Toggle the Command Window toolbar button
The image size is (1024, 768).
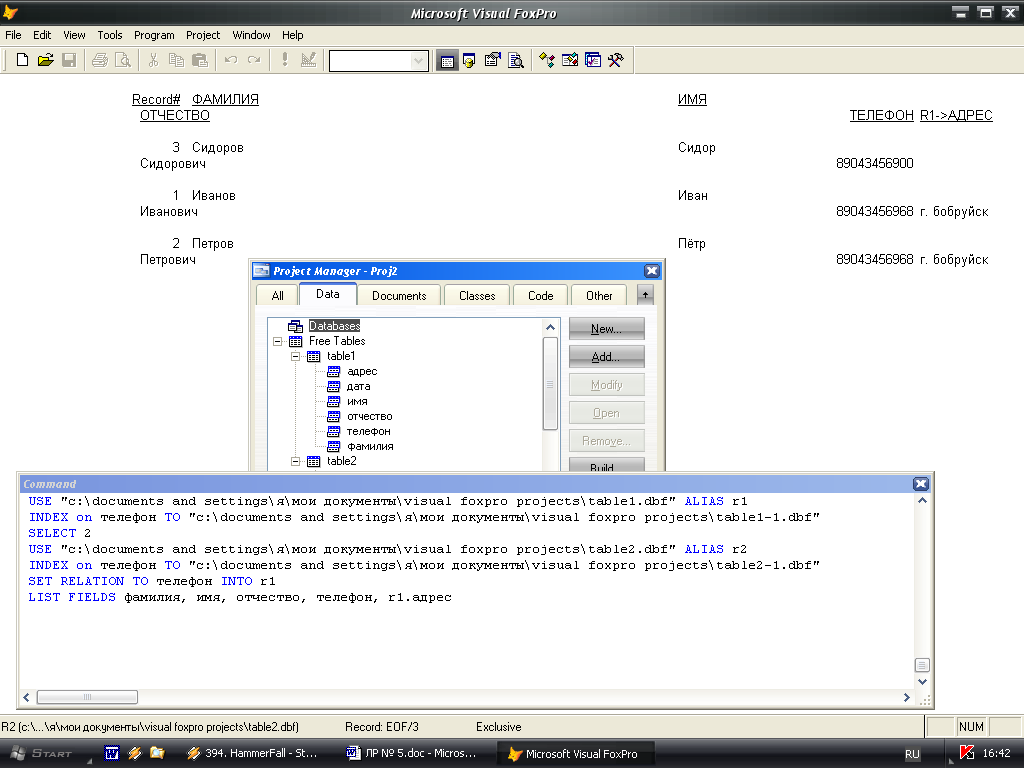(x=447, y=60)
